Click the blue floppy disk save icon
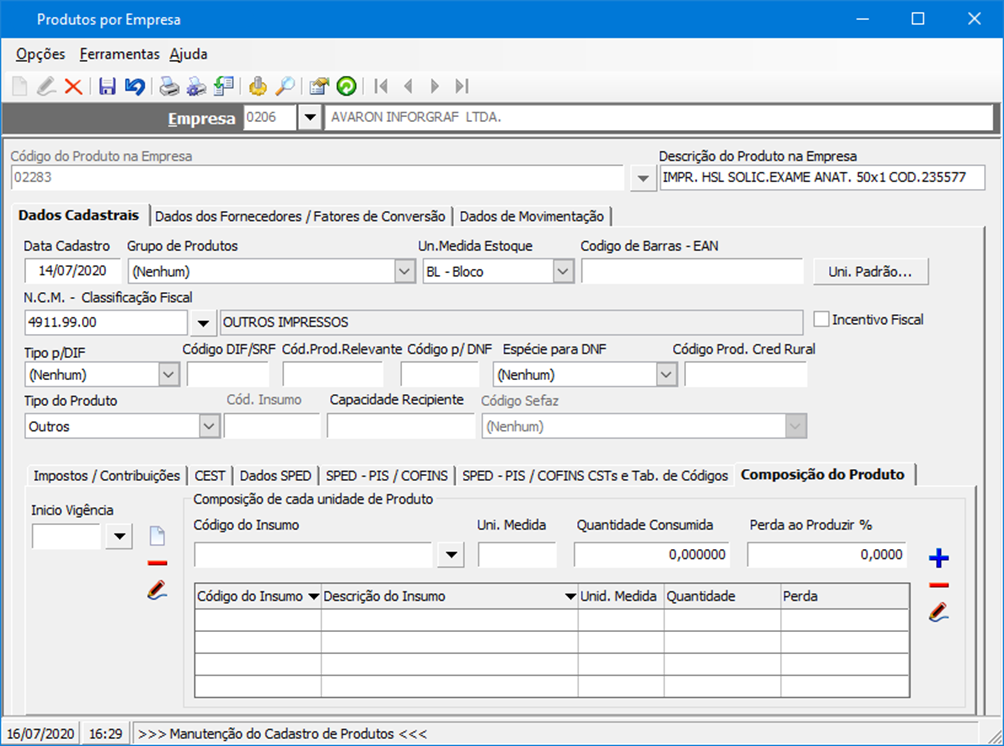 (x=107, y=86)
